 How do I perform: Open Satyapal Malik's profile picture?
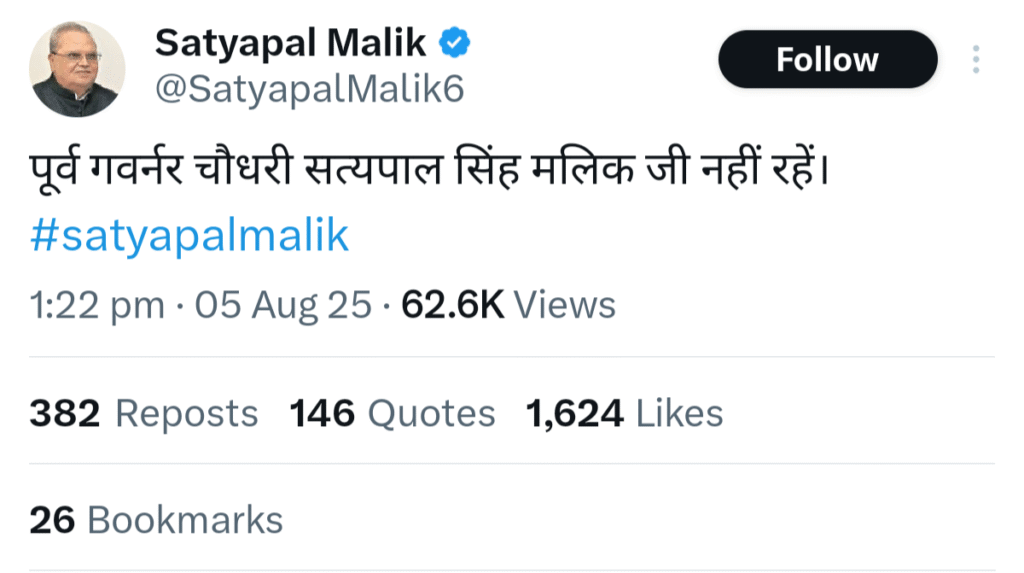pos(78,69)
